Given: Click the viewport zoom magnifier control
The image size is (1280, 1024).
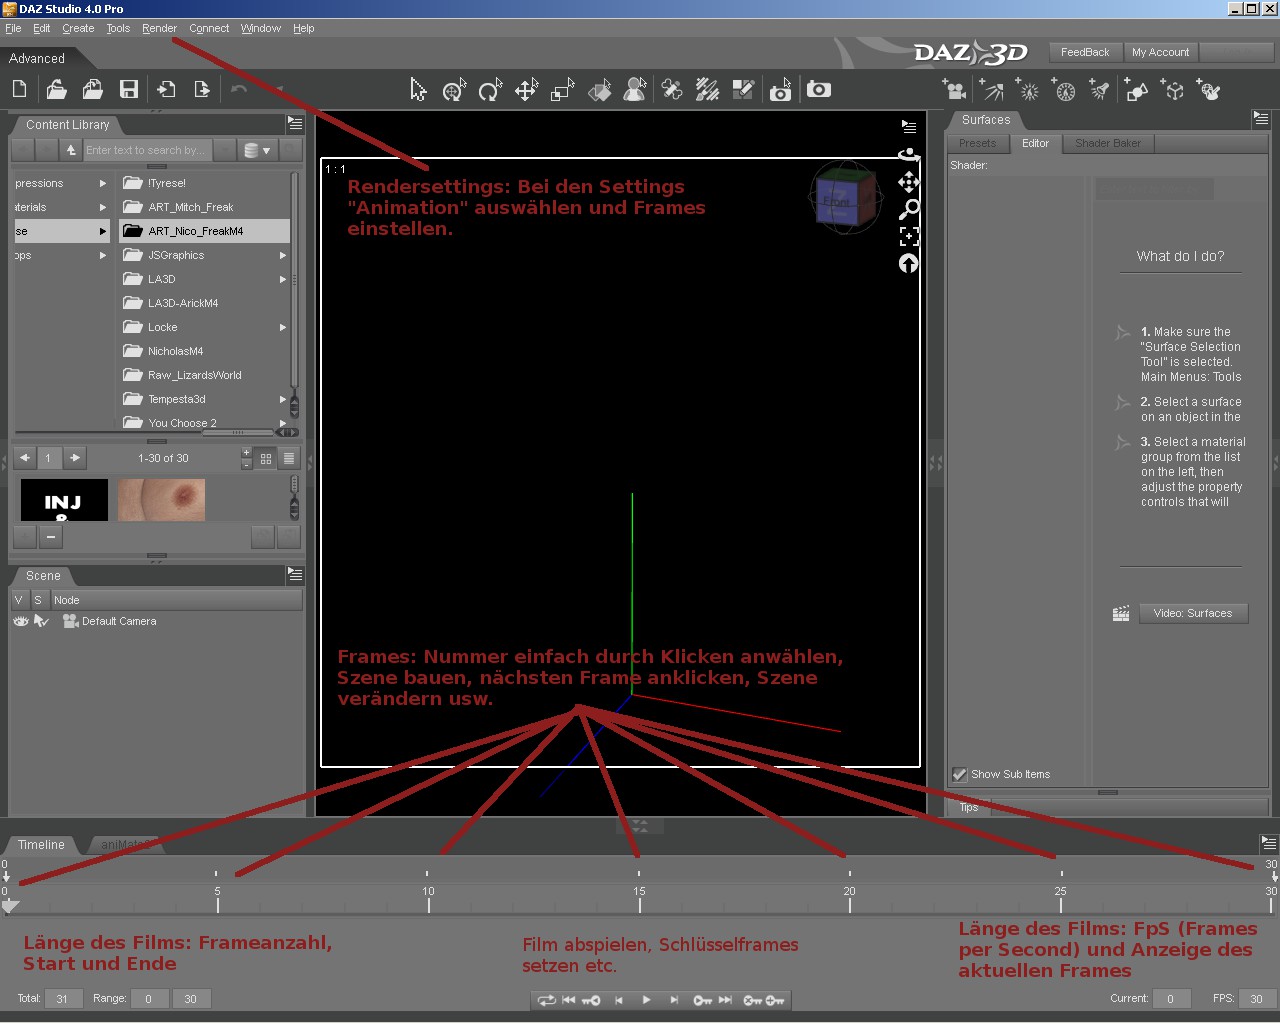Looking at the screenshot, I should pyautogui.click(x=909, y=209).
